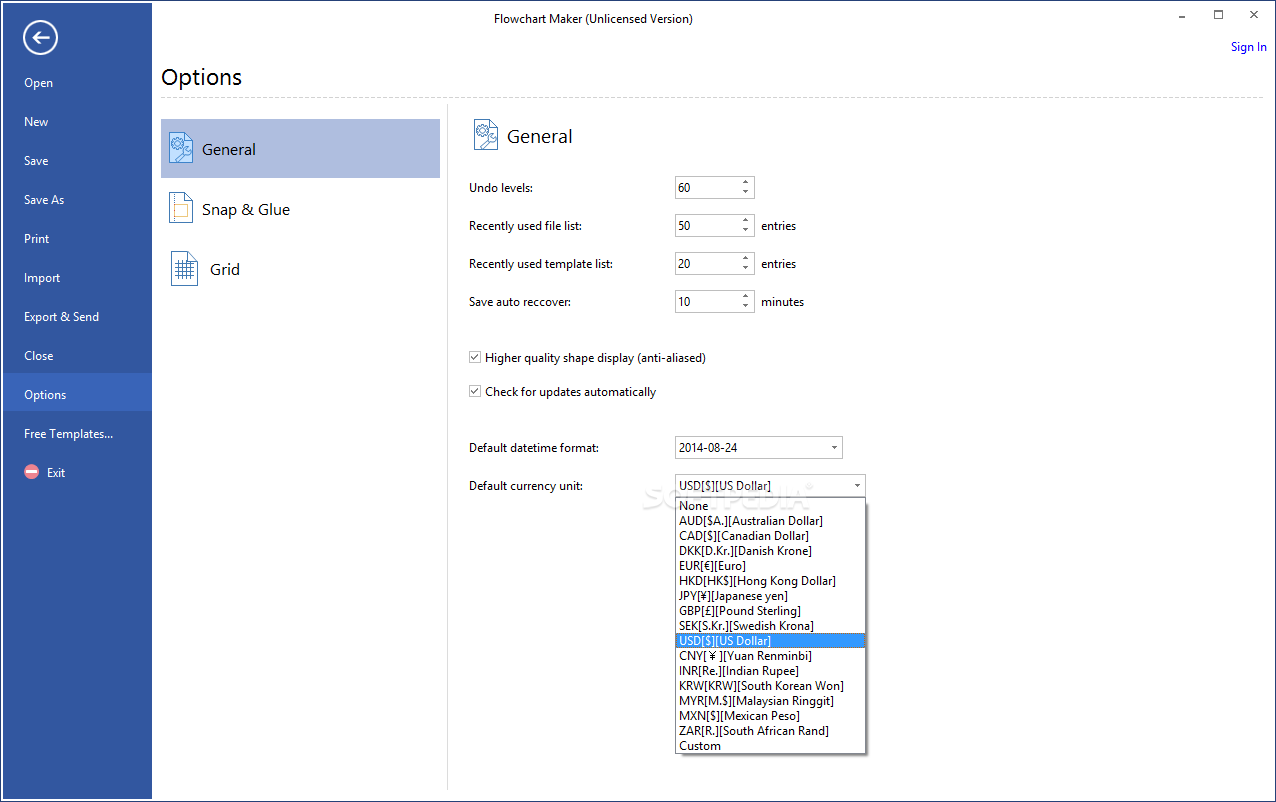Open Free Templates... entry

pos(77,434)
